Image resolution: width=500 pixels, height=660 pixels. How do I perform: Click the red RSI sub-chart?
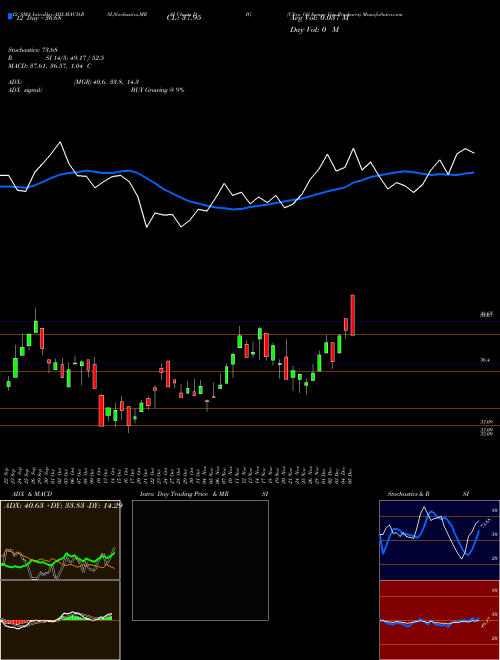pyautogui.click(x=439, y=620)
